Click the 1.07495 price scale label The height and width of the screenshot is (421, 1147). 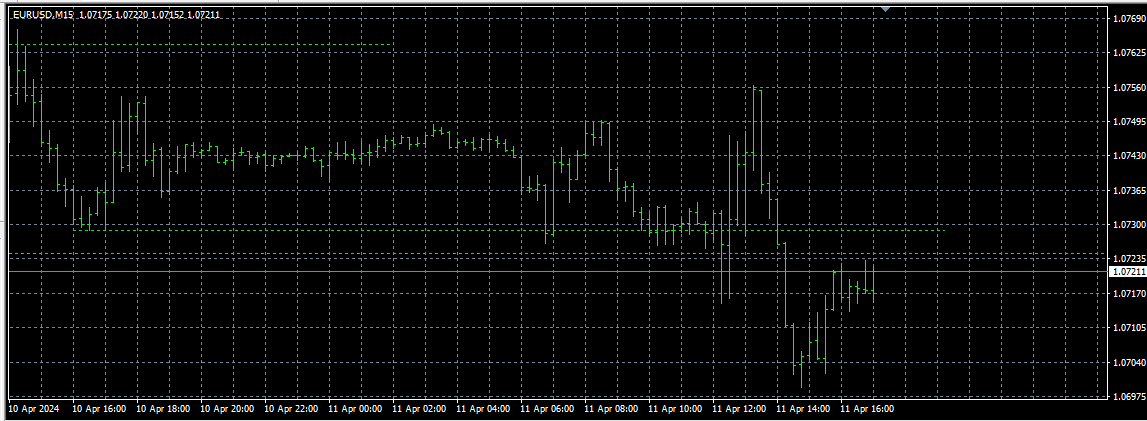pyautogui.click(x=1127, y=122)
